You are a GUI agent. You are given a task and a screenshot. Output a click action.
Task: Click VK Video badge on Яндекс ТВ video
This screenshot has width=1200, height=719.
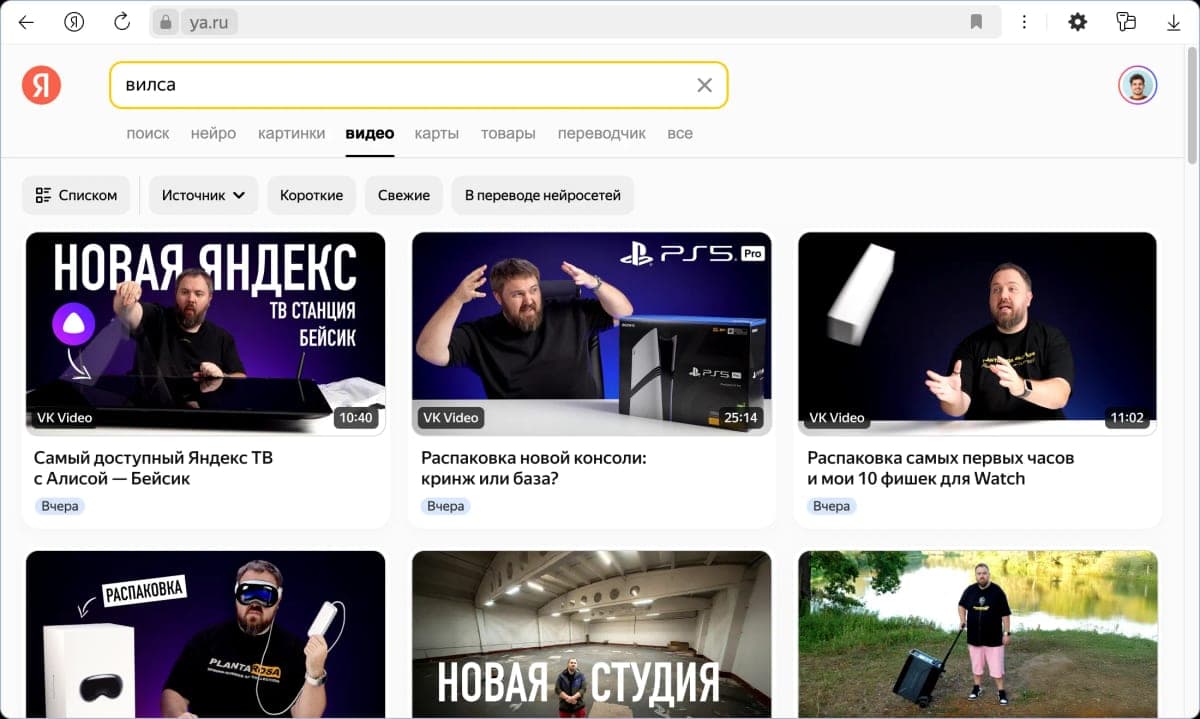[65, 417]
